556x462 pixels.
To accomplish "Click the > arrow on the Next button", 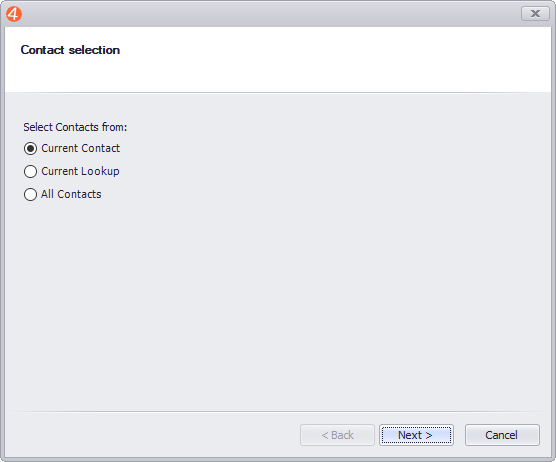I will [x=429, y=435].
